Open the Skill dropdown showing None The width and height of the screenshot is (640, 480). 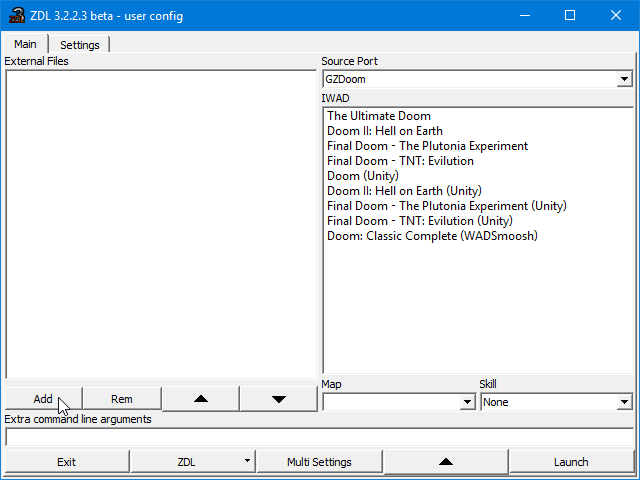click(624, 402)
